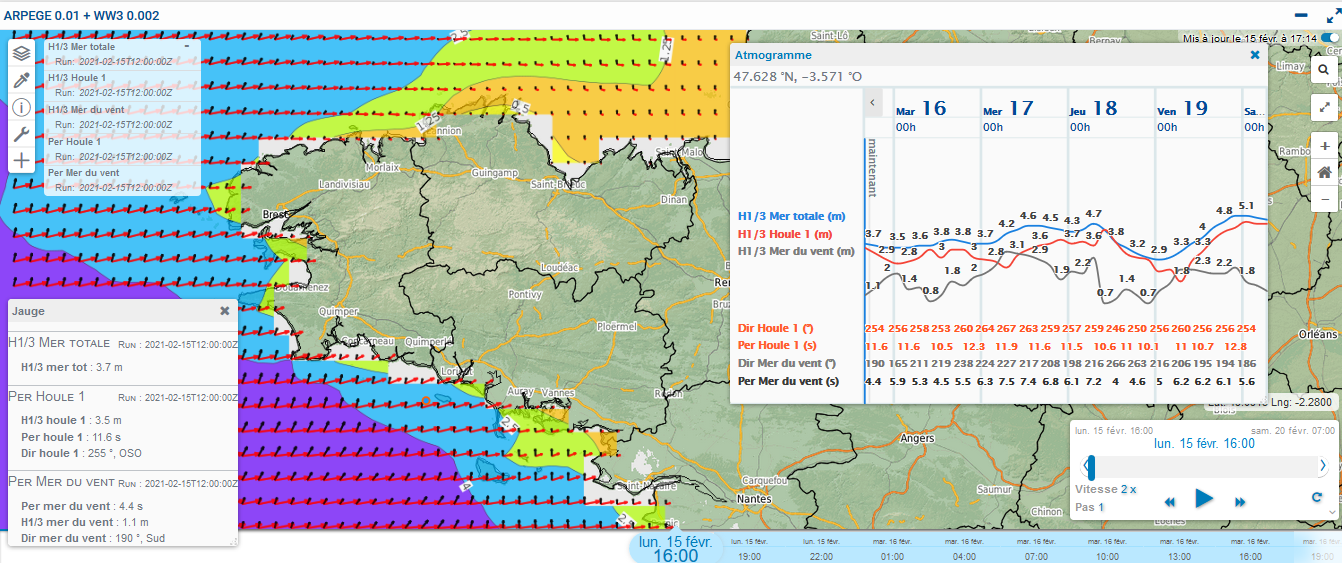
Task: Click the plus icon in left toolbar
Action: point(21,160)
